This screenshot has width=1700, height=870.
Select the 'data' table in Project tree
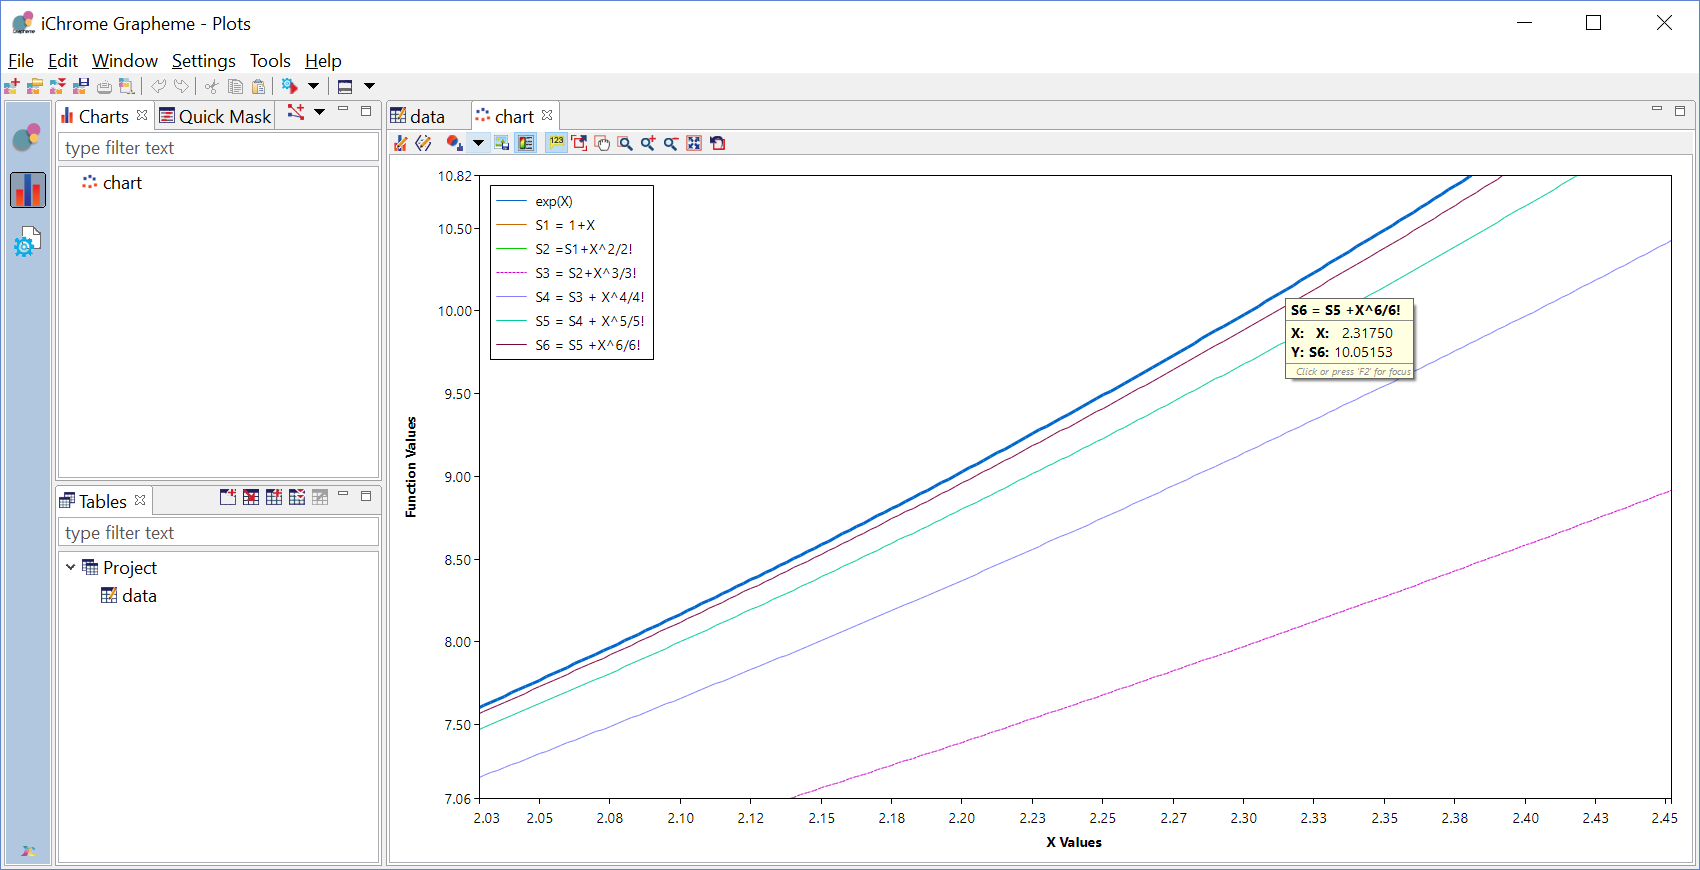[x=129, y=596]
